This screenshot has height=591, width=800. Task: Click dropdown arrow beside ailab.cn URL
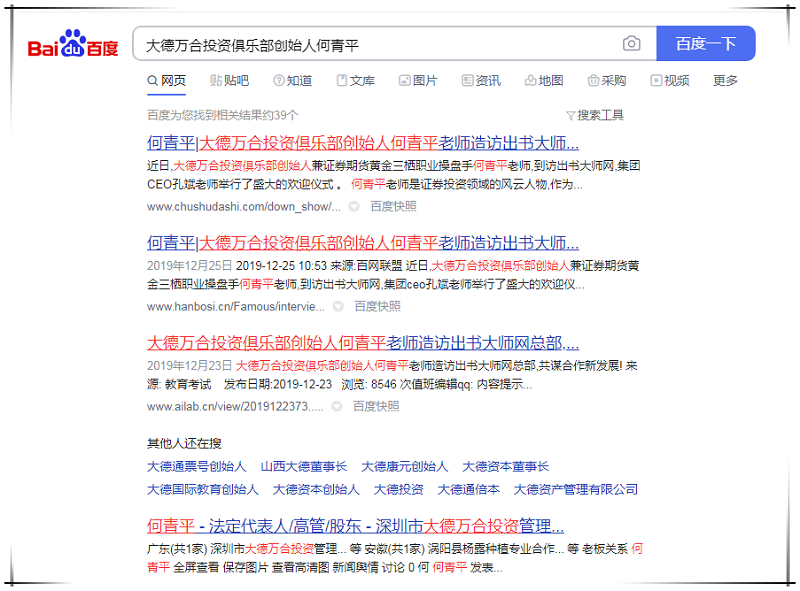[x=337, y=407]
